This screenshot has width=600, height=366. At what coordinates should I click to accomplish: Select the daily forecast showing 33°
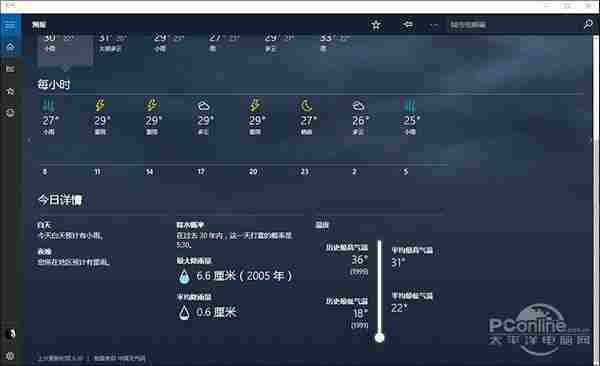[336, 43]
